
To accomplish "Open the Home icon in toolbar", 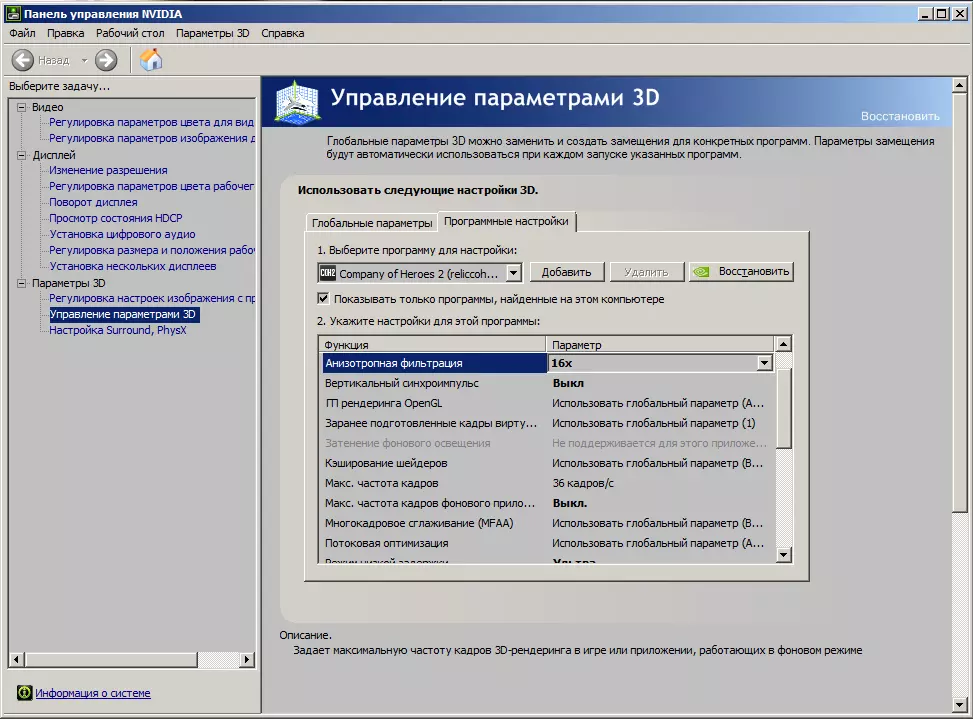I will pos(151,60).
